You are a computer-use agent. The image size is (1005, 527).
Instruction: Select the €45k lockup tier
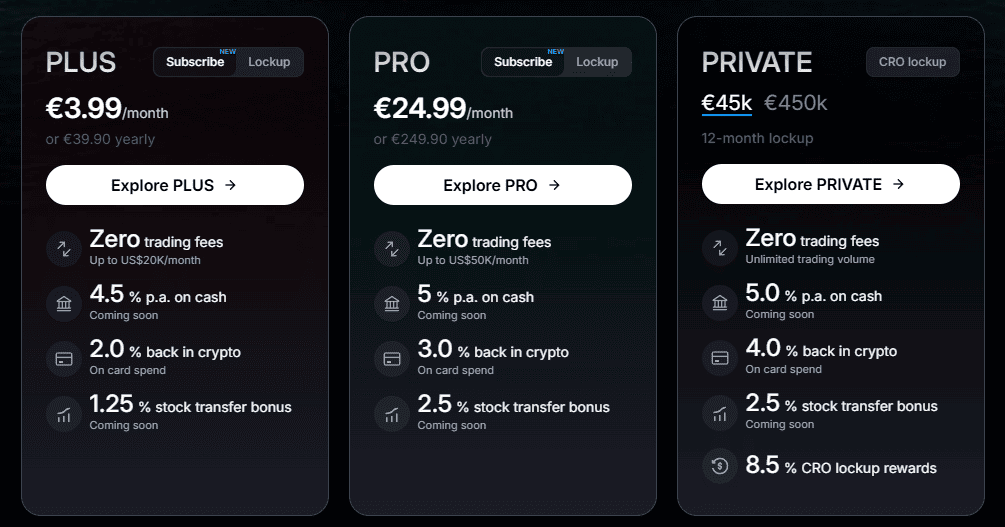(727, 103)
